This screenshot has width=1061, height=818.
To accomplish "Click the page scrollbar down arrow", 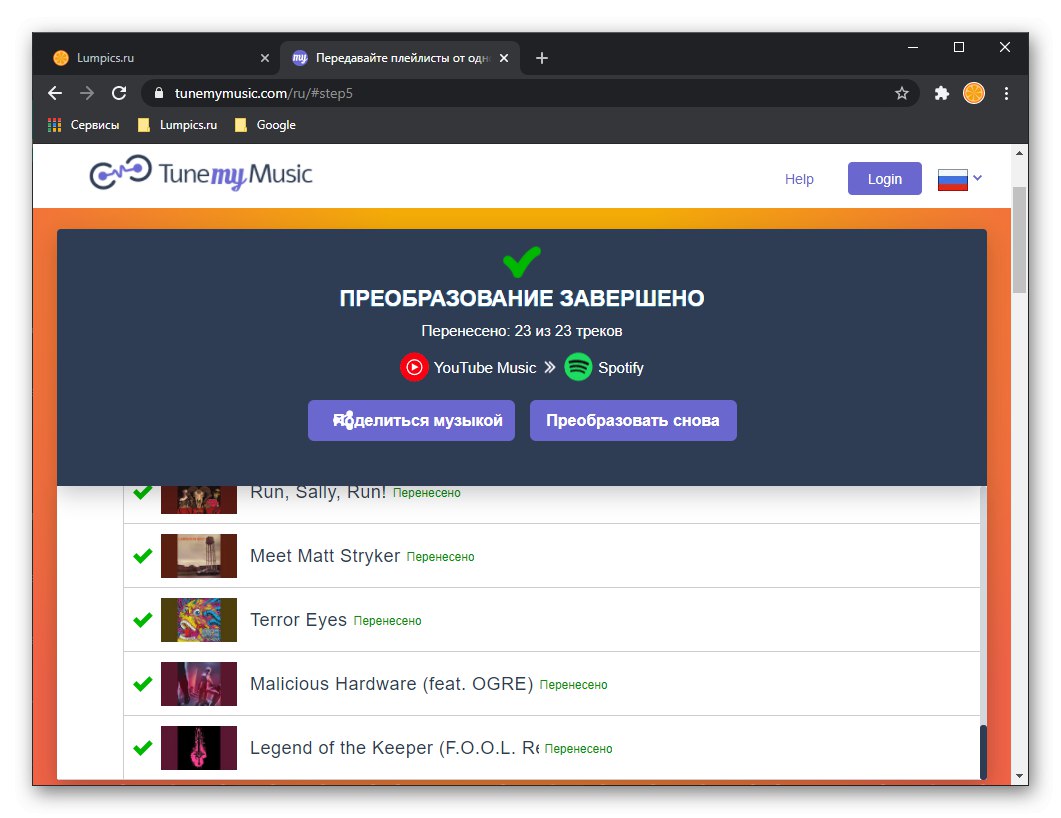I will 1019,776.
